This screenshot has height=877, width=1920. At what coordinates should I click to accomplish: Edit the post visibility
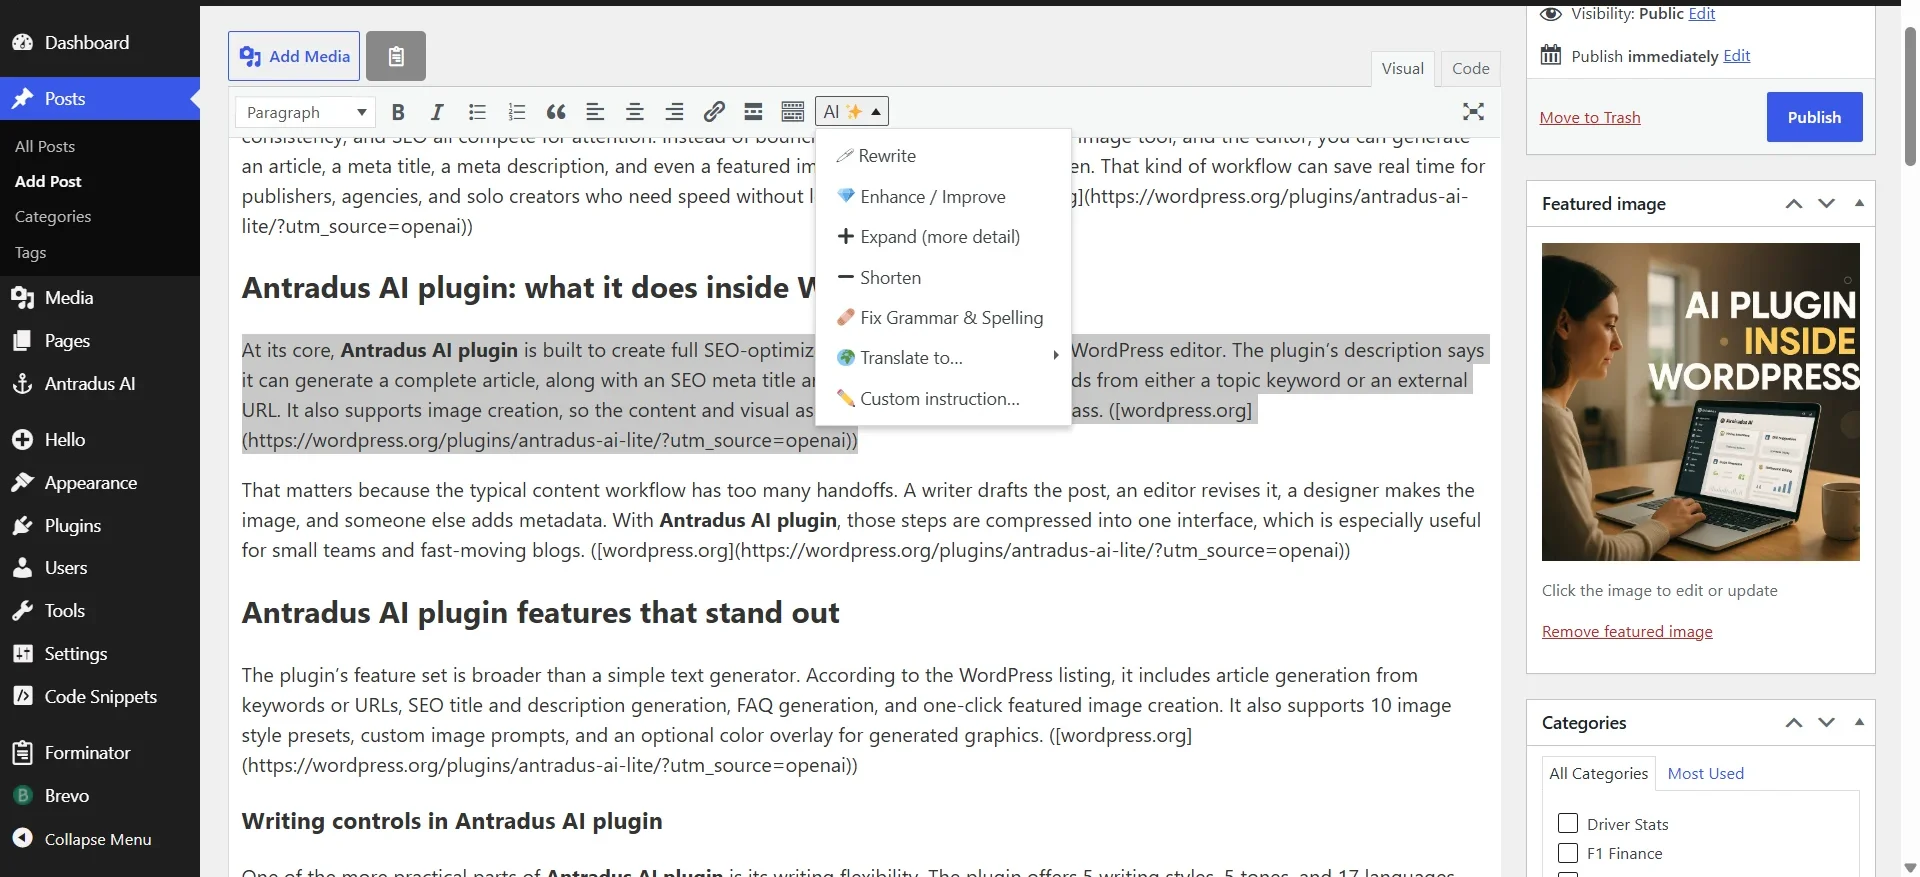[1702, 14]
